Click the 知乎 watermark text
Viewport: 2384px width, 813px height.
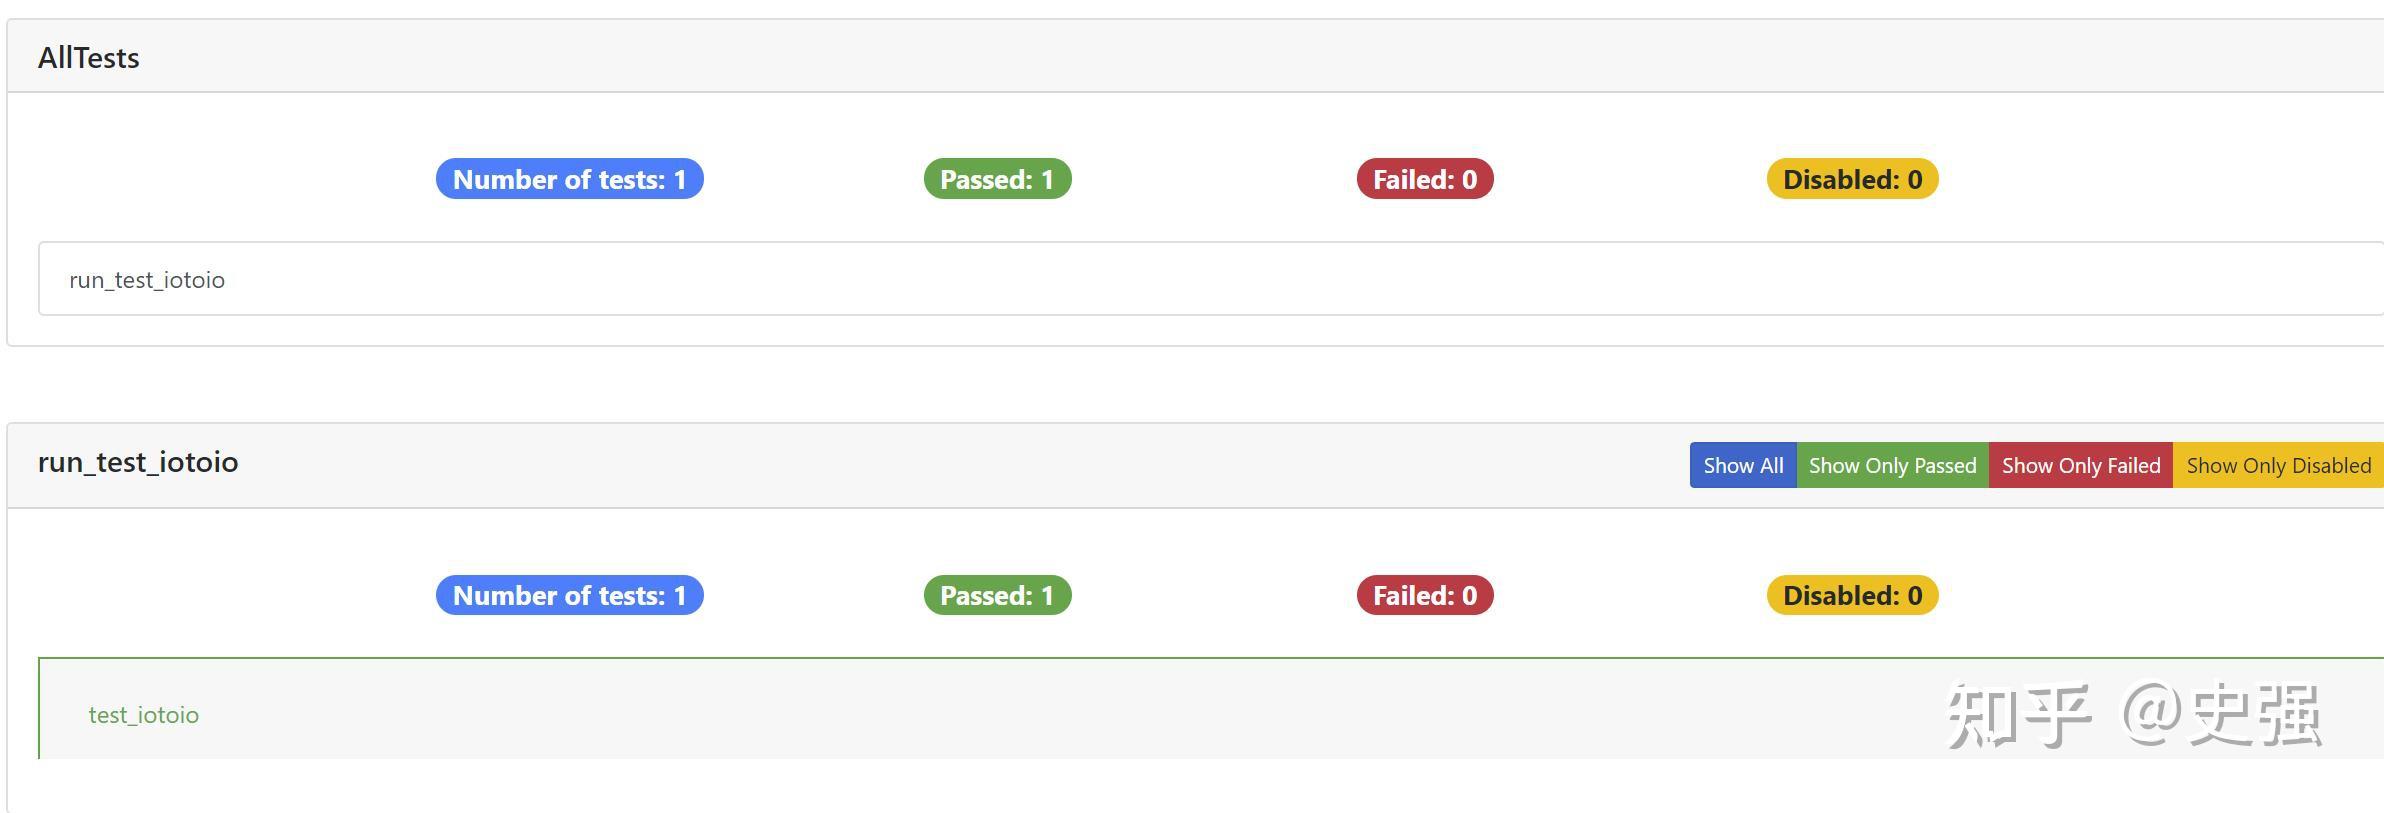click(x=2018, y=715)
